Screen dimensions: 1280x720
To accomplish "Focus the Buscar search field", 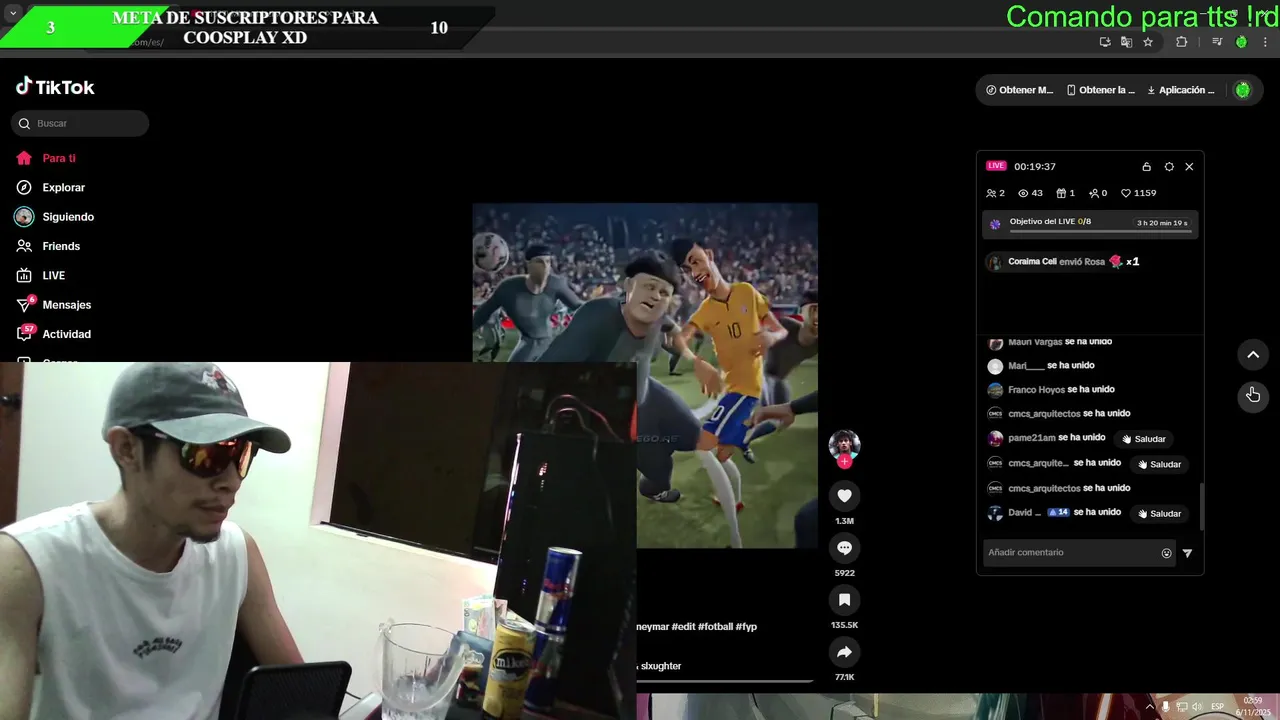I will pos(80,123).
